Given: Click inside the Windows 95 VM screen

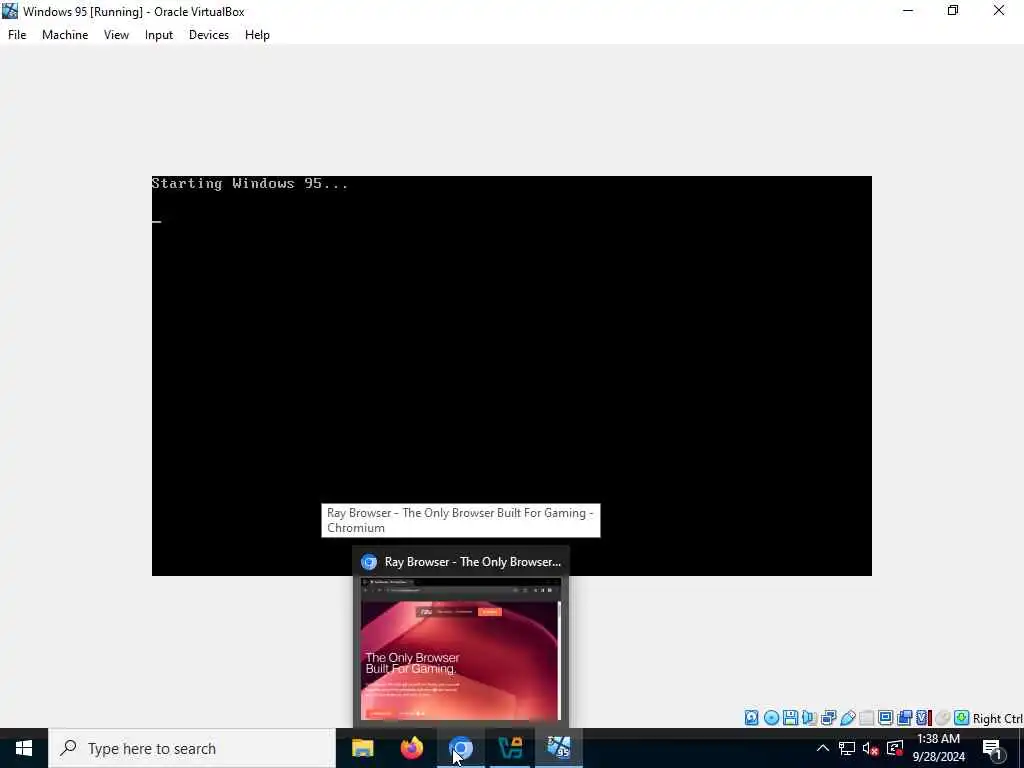Looking at the screenshot, I should pyautogui.click(x=511, y=376).
